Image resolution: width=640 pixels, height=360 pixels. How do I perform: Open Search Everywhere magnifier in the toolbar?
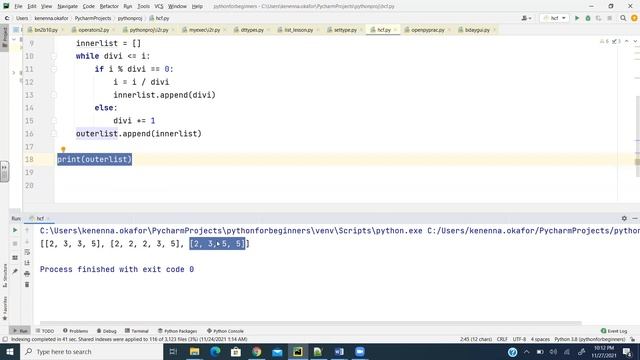[x=623, y=18]
